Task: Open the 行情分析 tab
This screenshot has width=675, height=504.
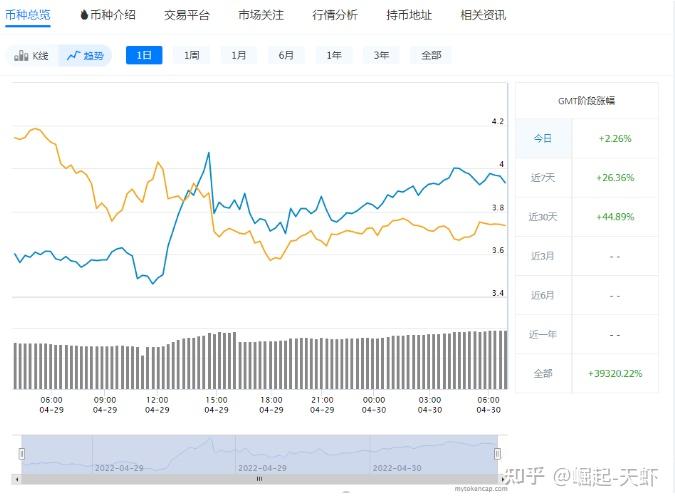Action: (x=334, y=15)
